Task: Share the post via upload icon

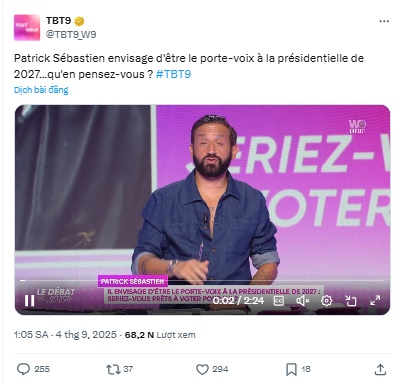Action: point(380,369)
